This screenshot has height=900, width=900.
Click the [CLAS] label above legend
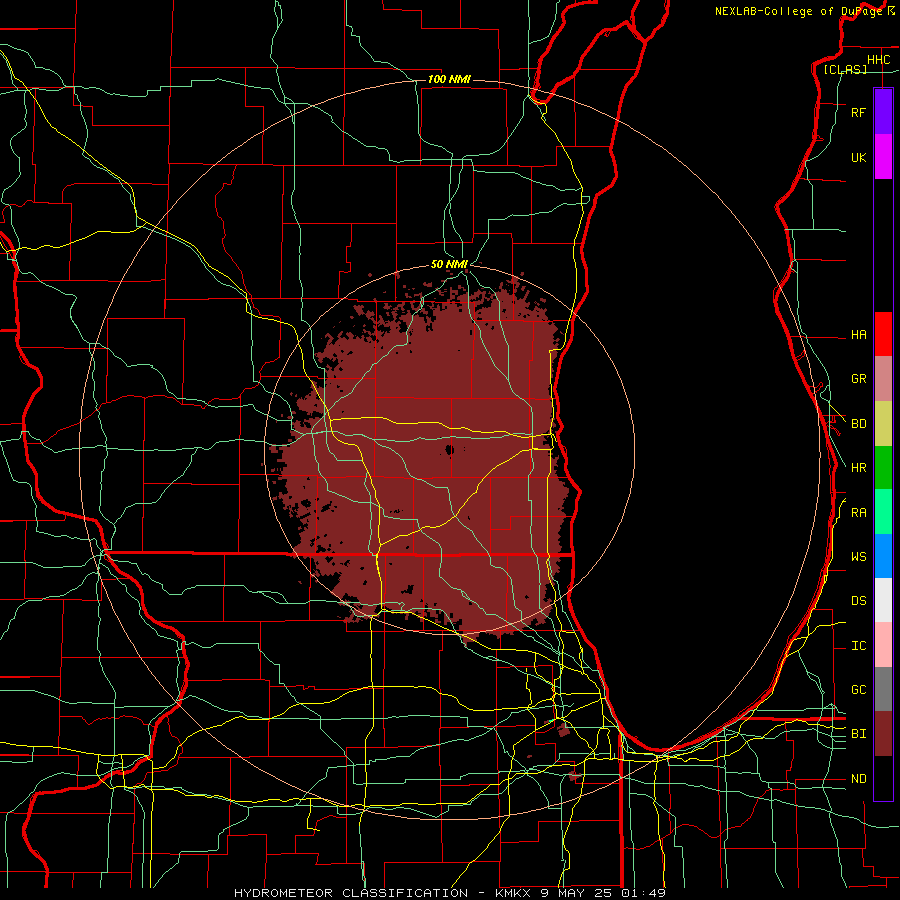845,69
